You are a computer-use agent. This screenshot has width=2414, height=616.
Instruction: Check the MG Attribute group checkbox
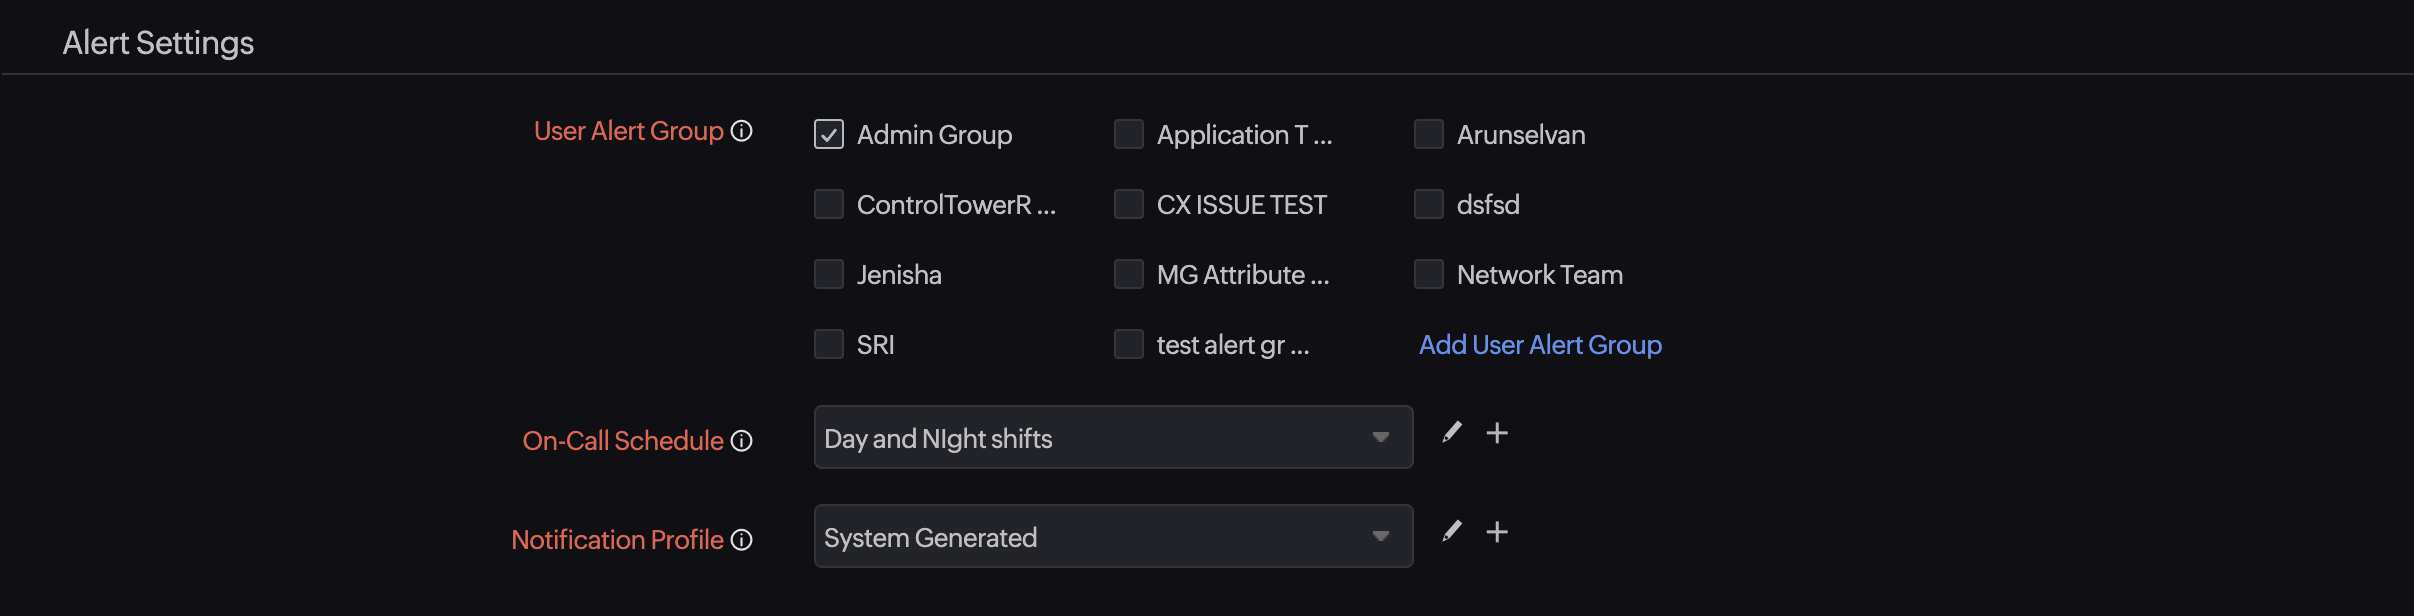pyautogui.click(x=1129, y=274)
